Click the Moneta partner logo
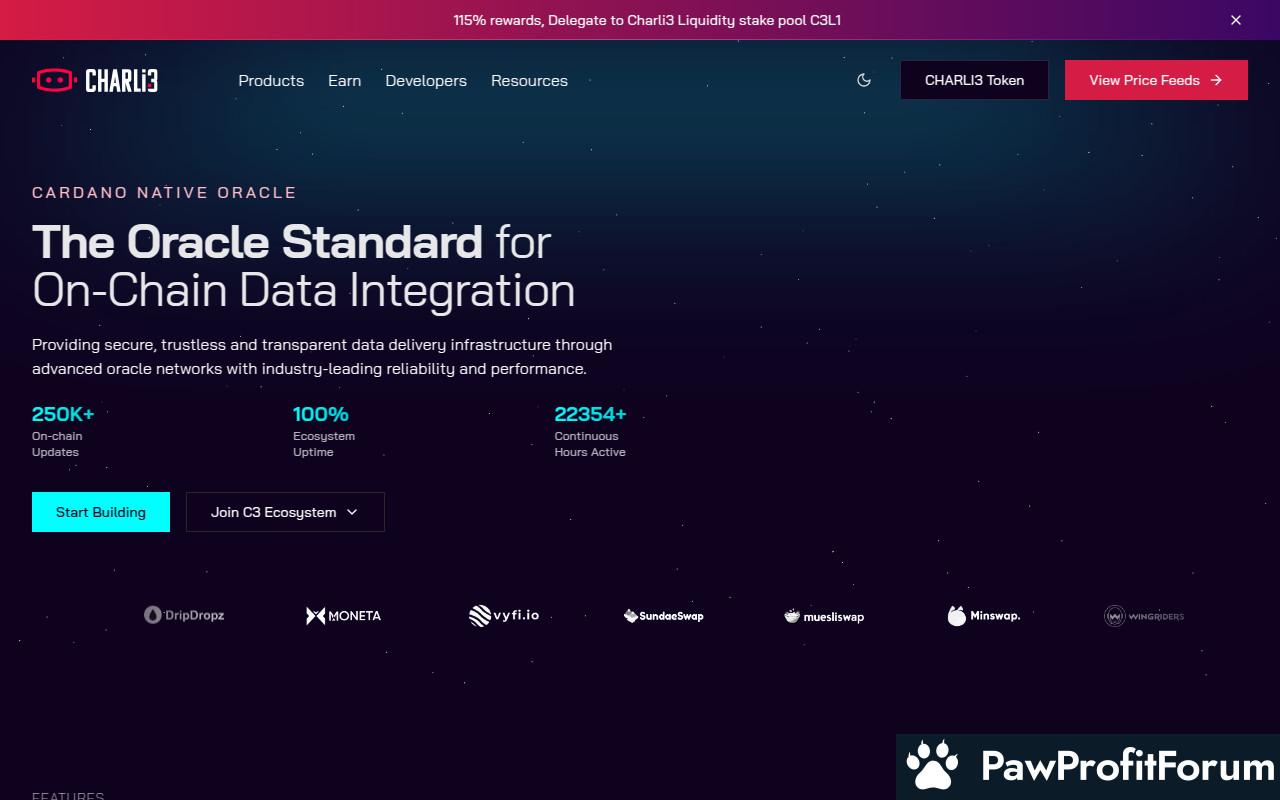Screen dimensions: 1280x800 (x=343, y=616)
